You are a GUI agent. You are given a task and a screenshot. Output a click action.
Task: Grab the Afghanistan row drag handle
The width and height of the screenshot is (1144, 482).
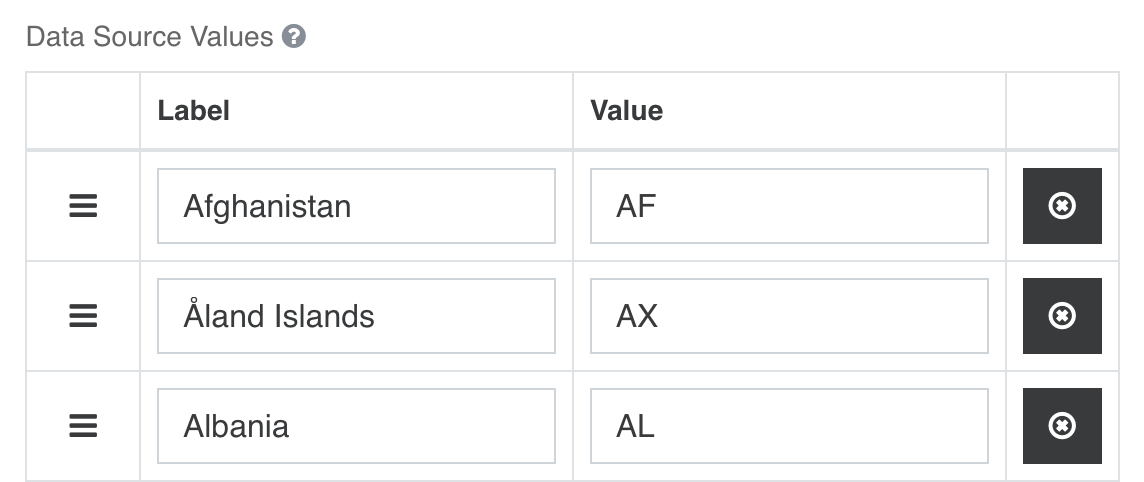click(83, 206)
